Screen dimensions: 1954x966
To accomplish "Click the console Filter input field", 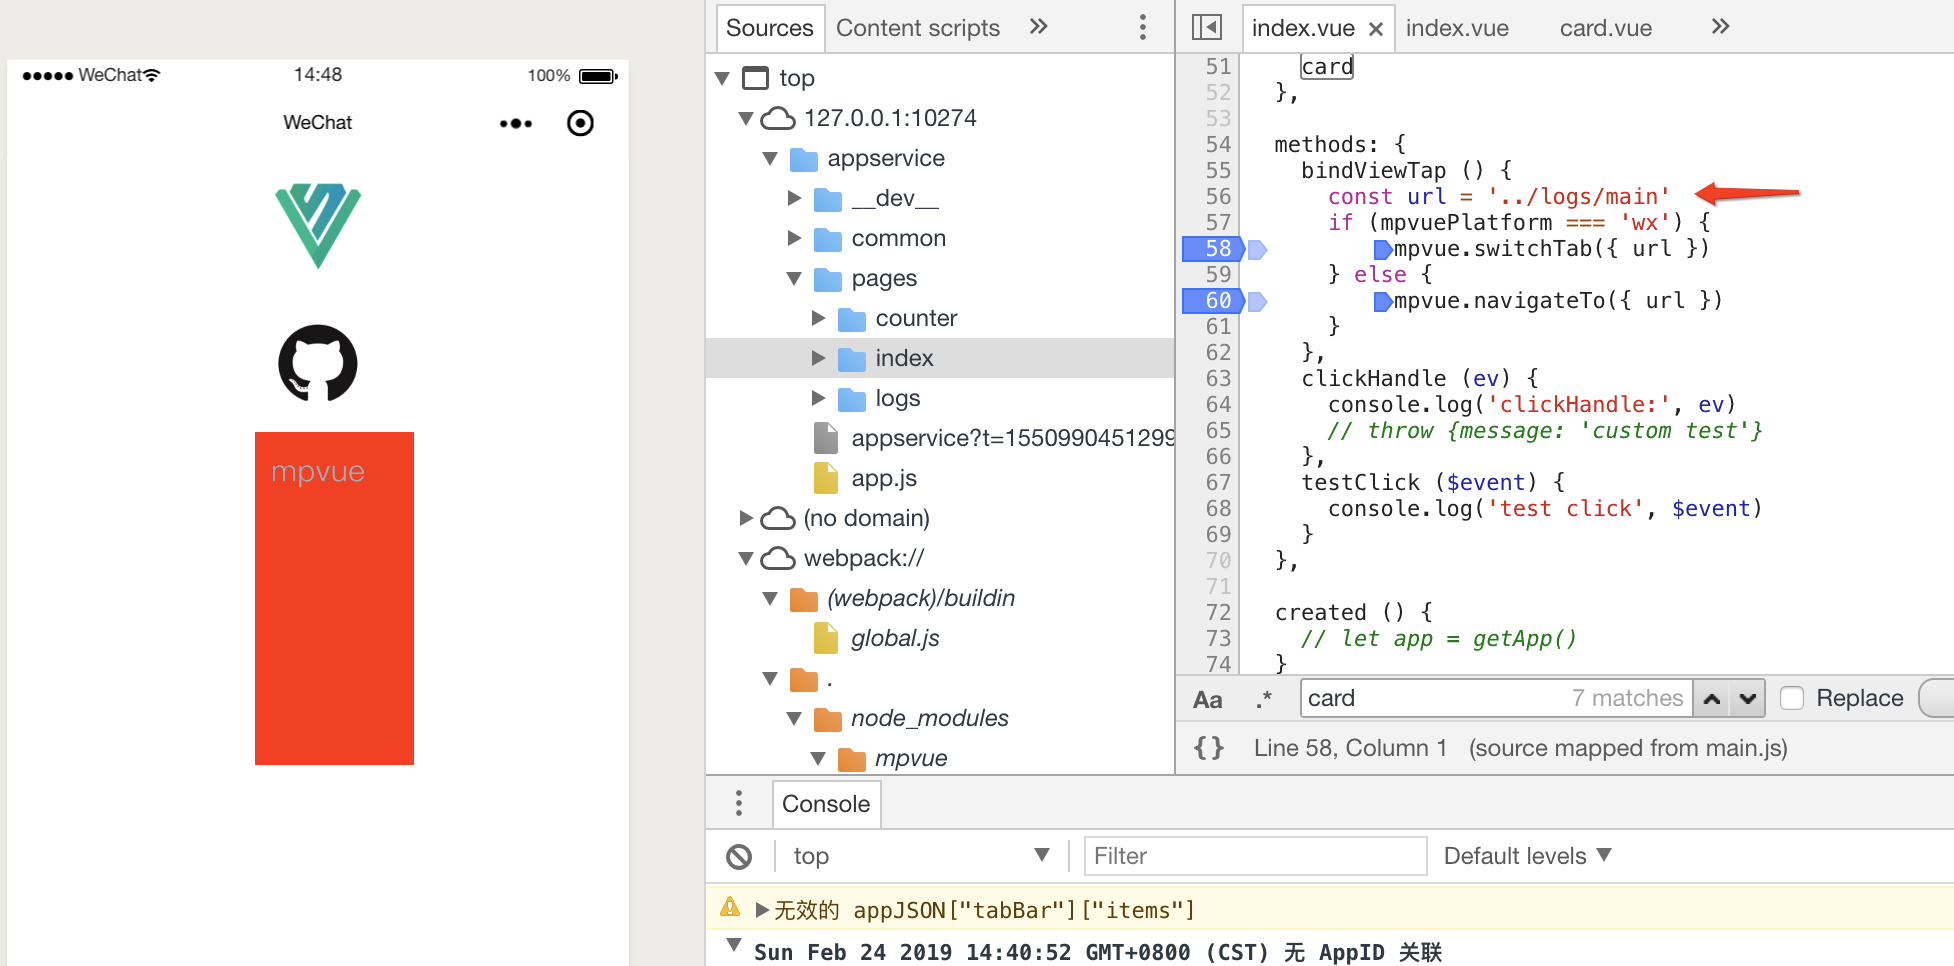I will pos(1254,856).
